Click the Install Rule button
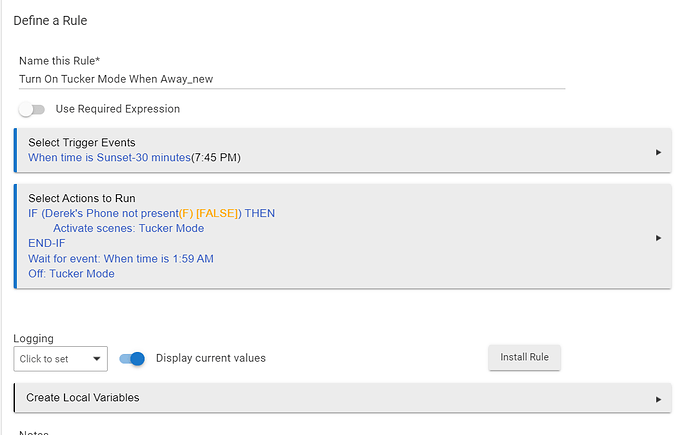Viewport: 690px width, 435px height. click(x=524, y=357)
